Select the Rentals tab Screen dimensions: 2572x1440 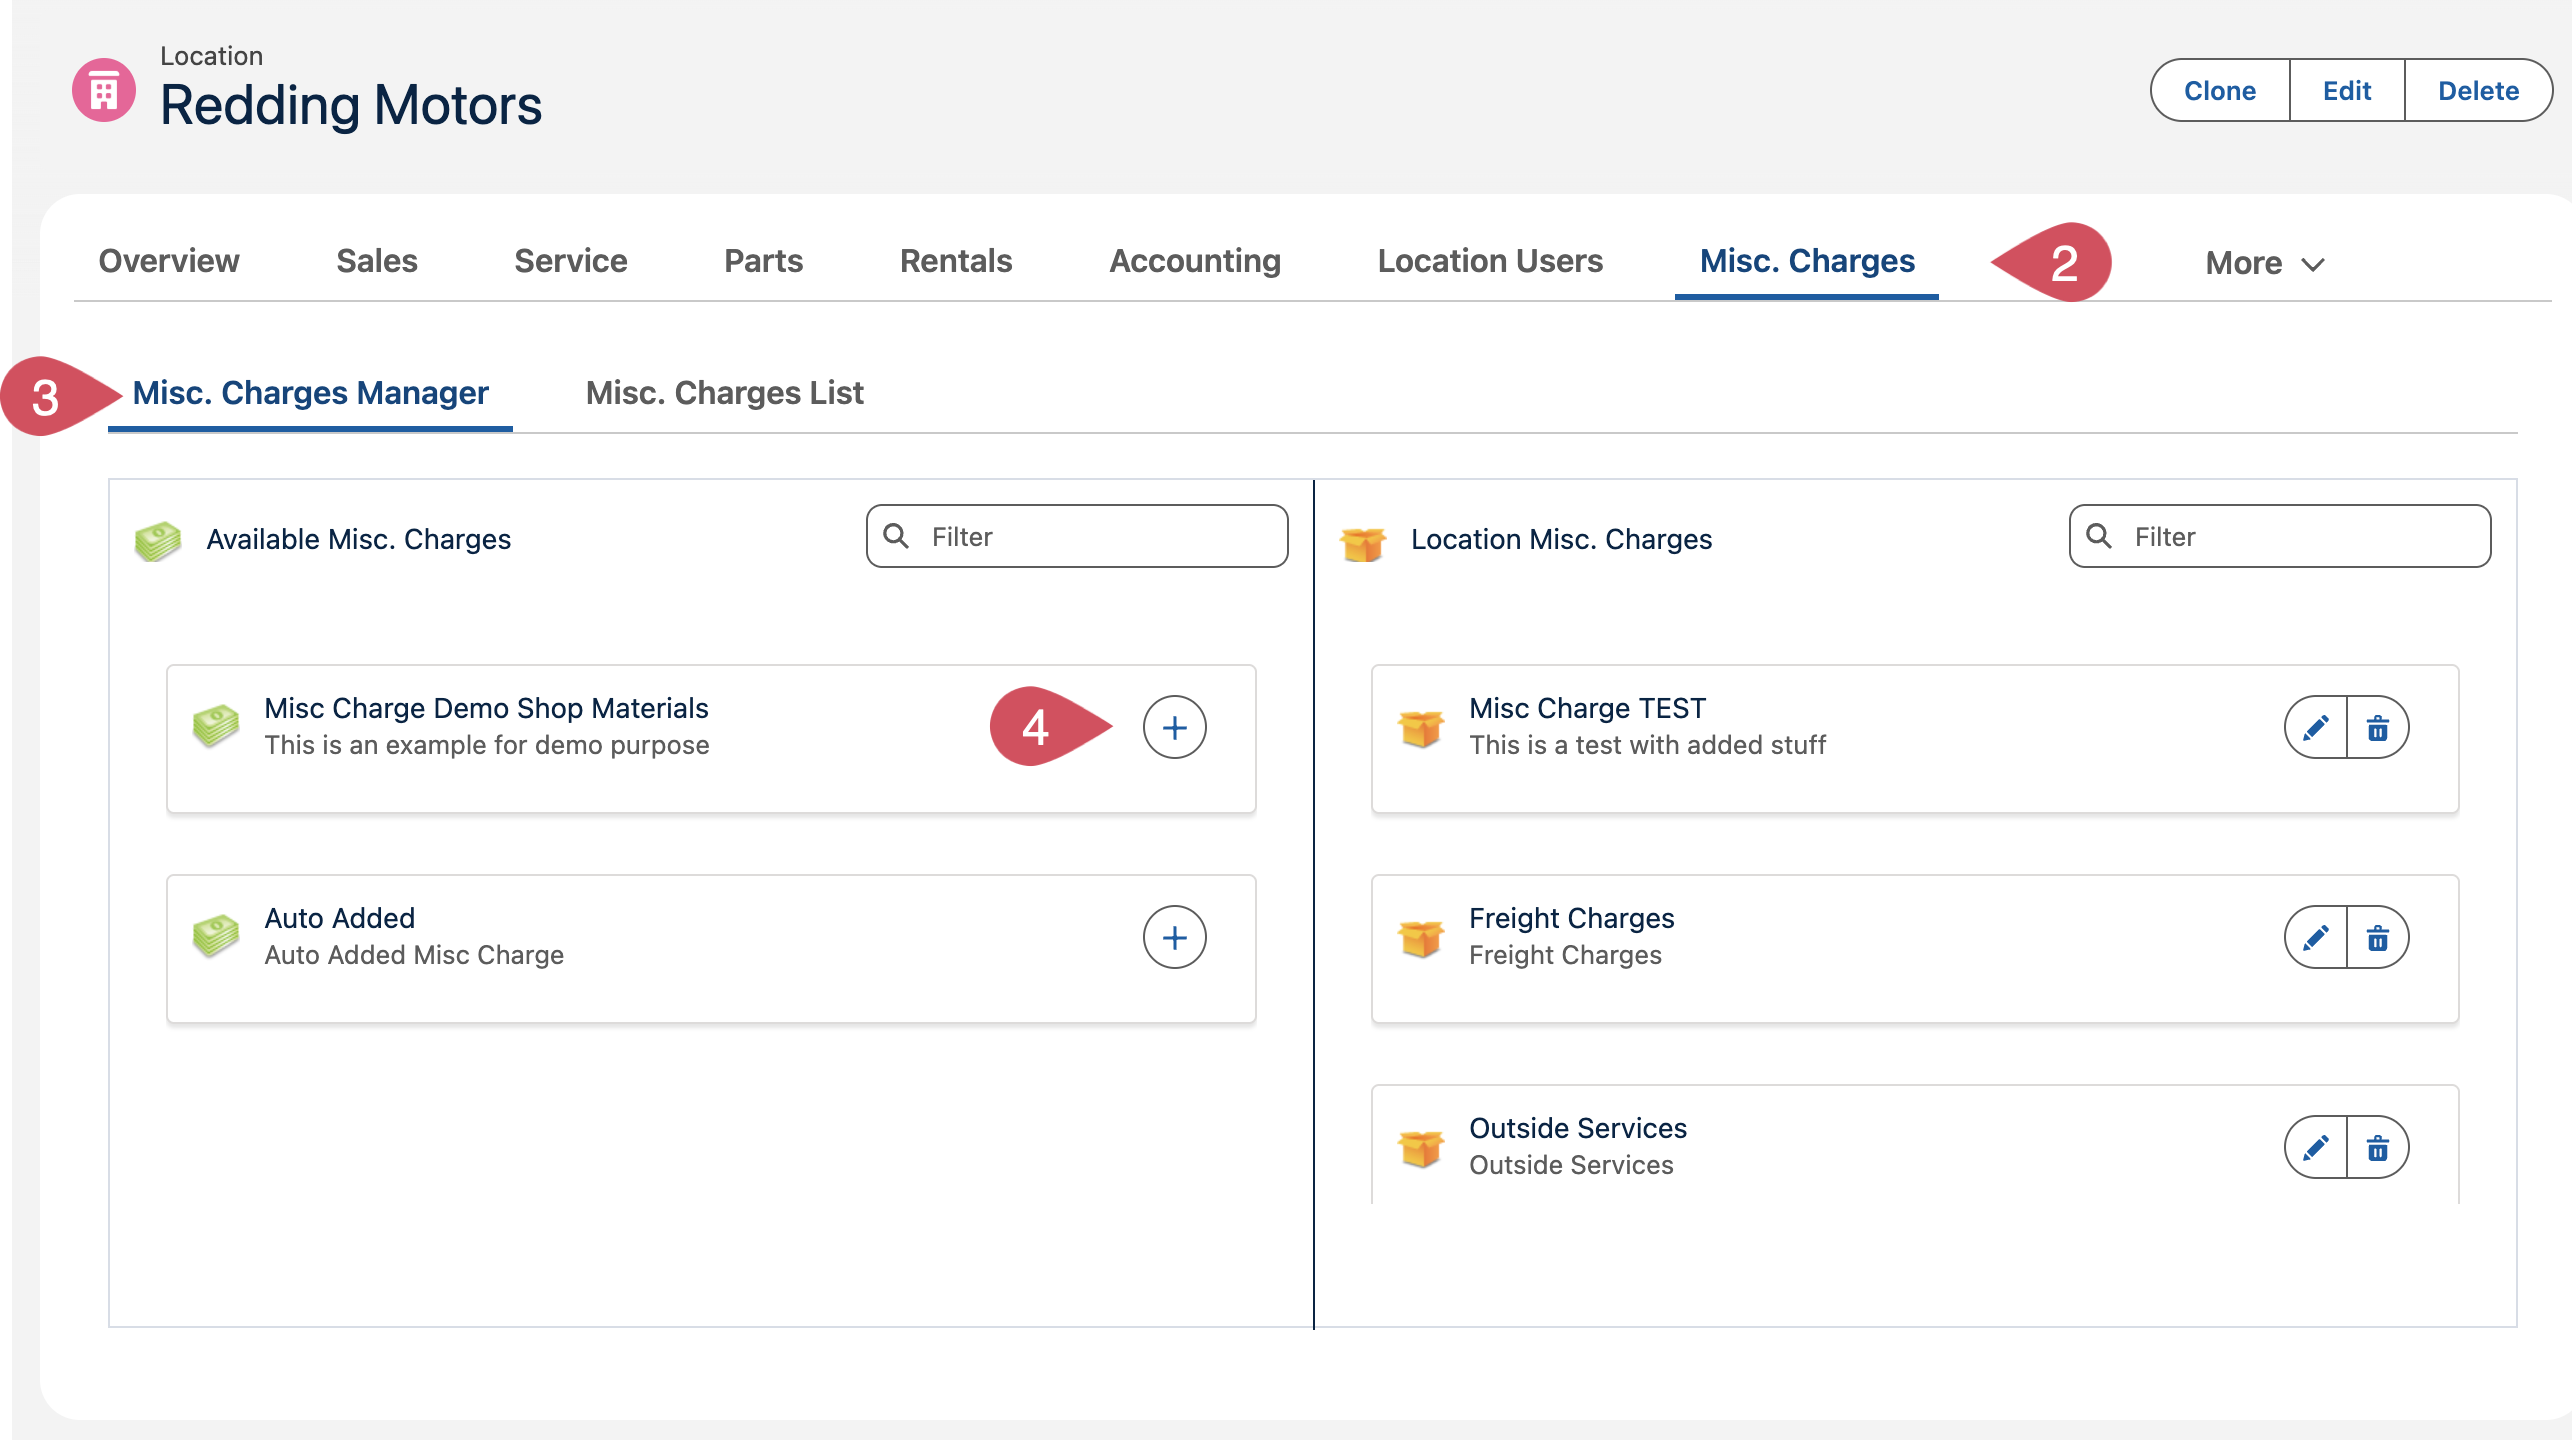[956, 261]
